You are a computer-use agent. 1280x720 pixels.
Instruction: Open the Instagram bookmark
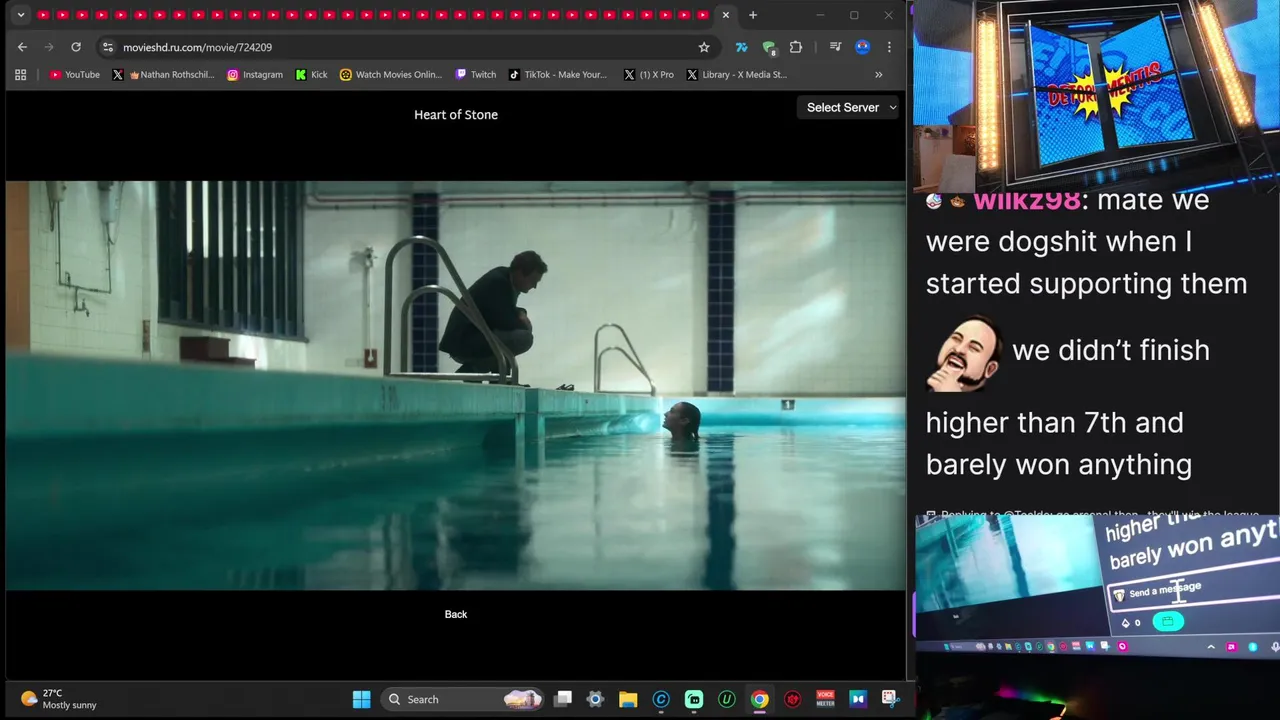(x=254, y=74)
